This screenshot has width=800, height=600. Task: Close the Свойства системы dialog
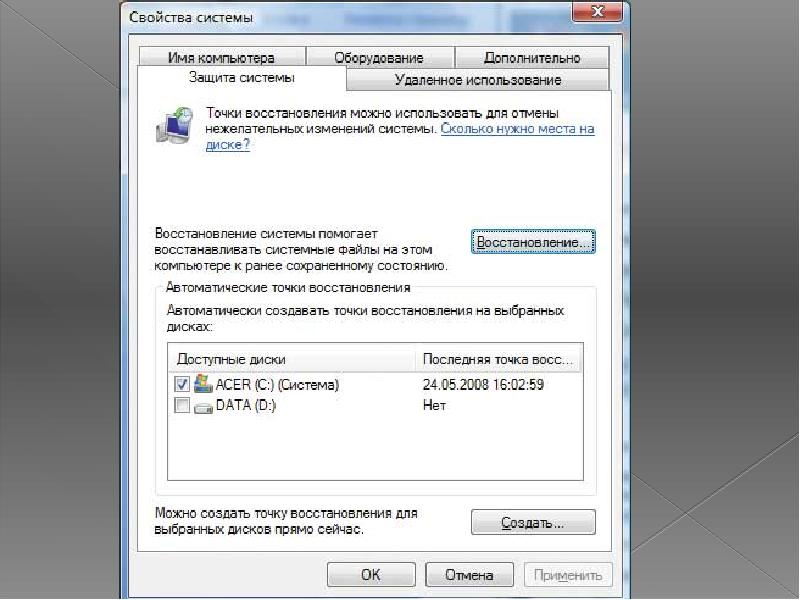(597, 11)
